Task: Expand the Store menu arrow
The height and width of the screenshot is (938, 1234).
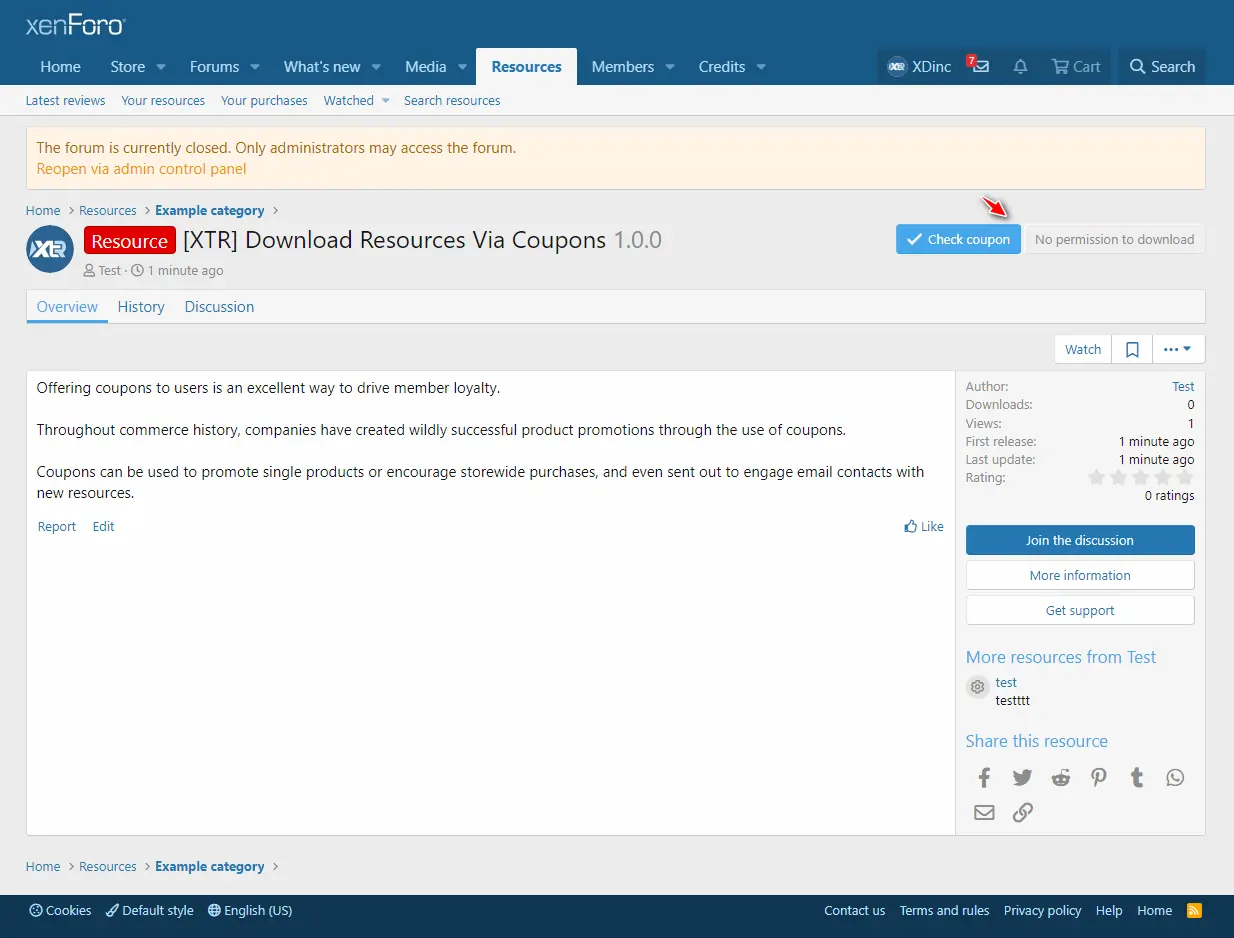Action: (160, 67)
